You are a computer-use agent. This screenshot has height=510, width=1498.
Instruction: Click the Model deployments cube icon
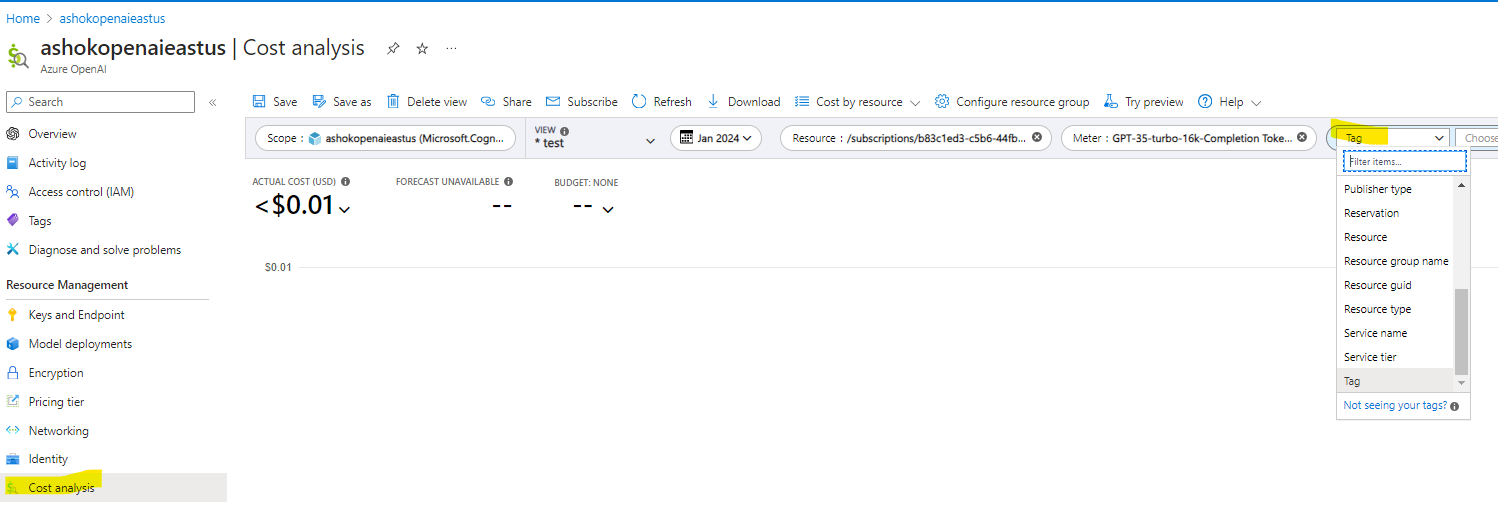[13, 344]
